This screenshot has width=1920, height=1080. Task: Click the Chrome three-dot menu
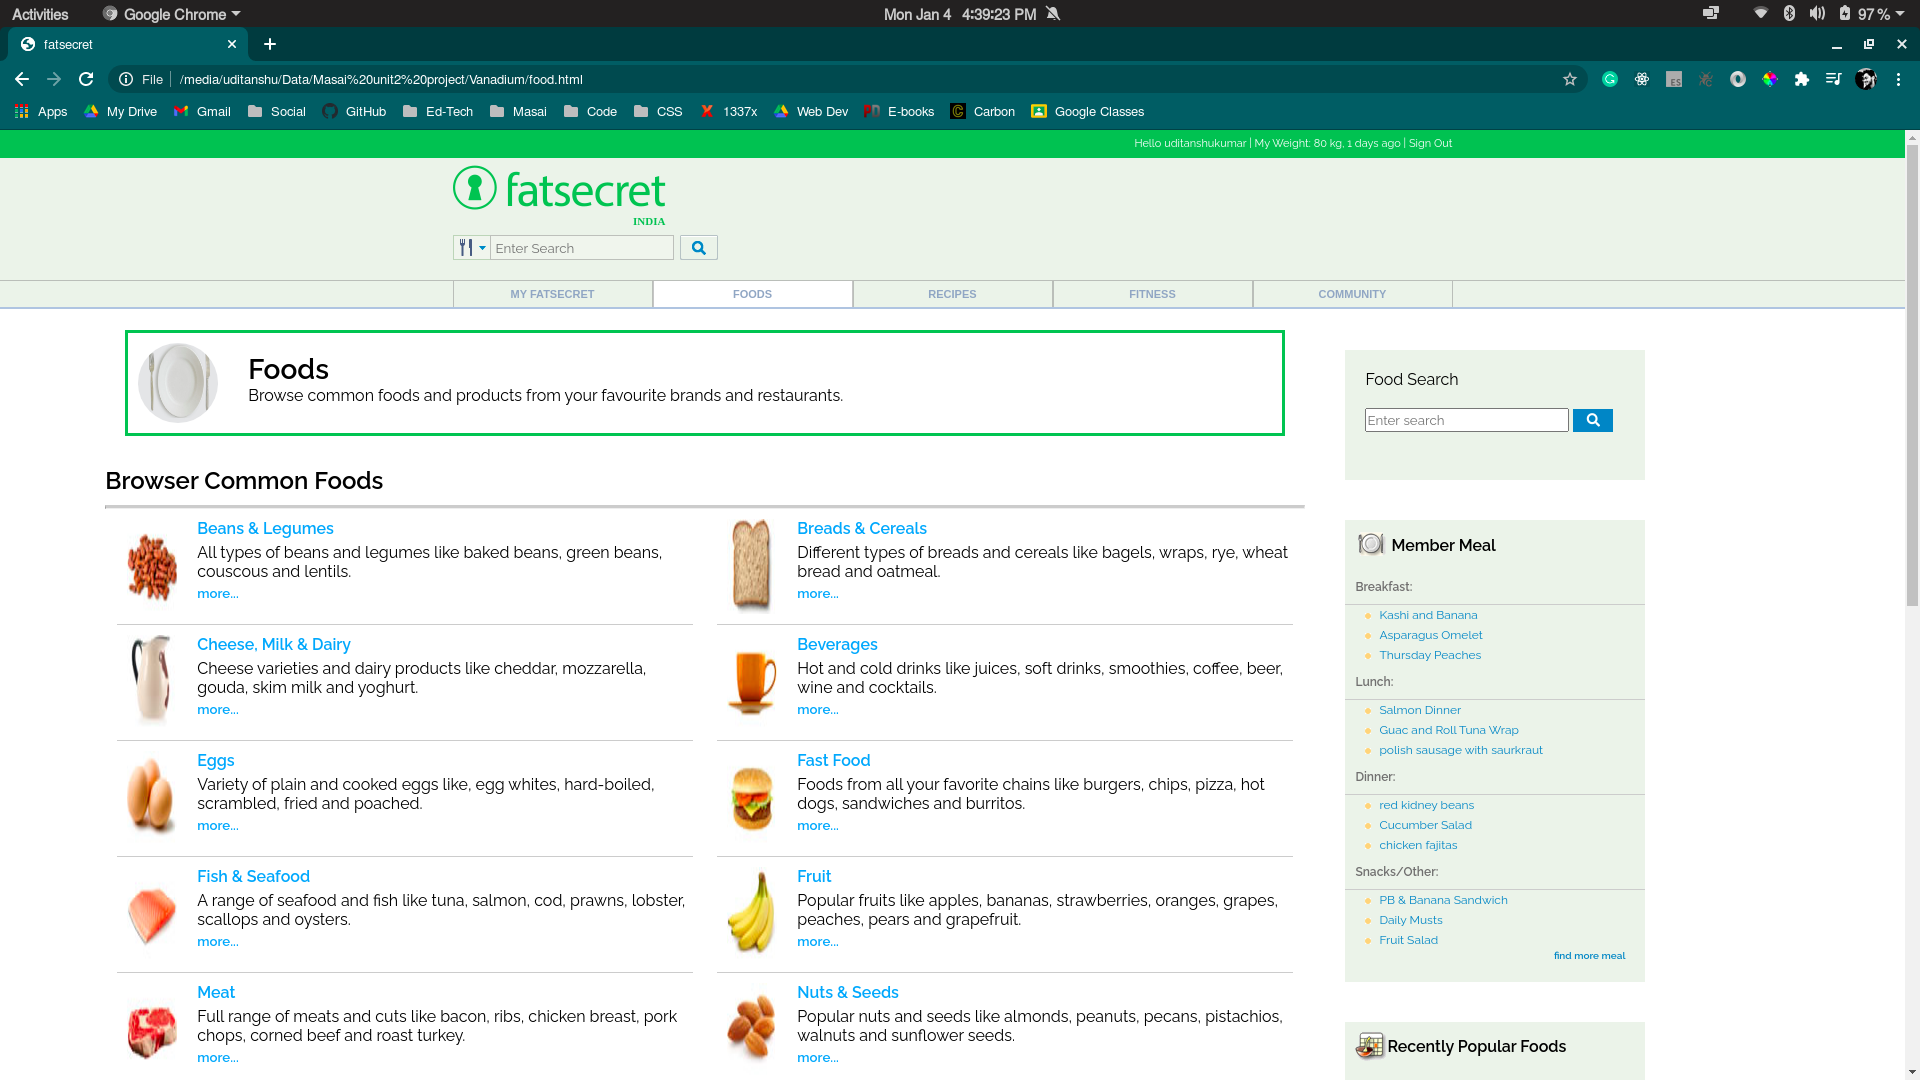1898,80
